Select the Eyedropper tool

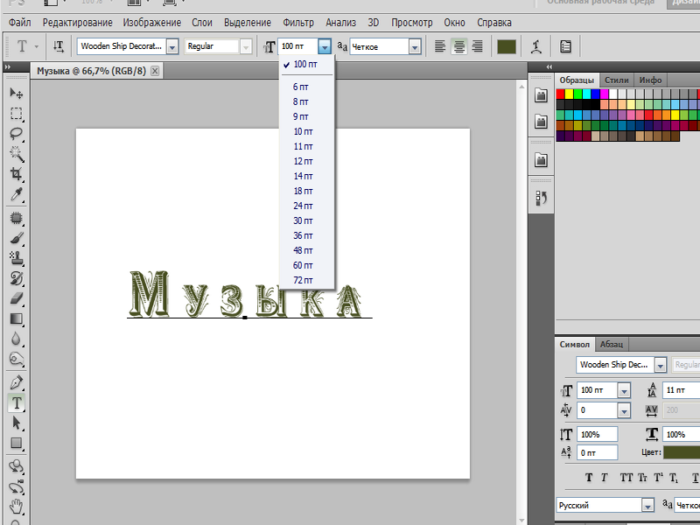pyautogui.click(x=17, y=194)
